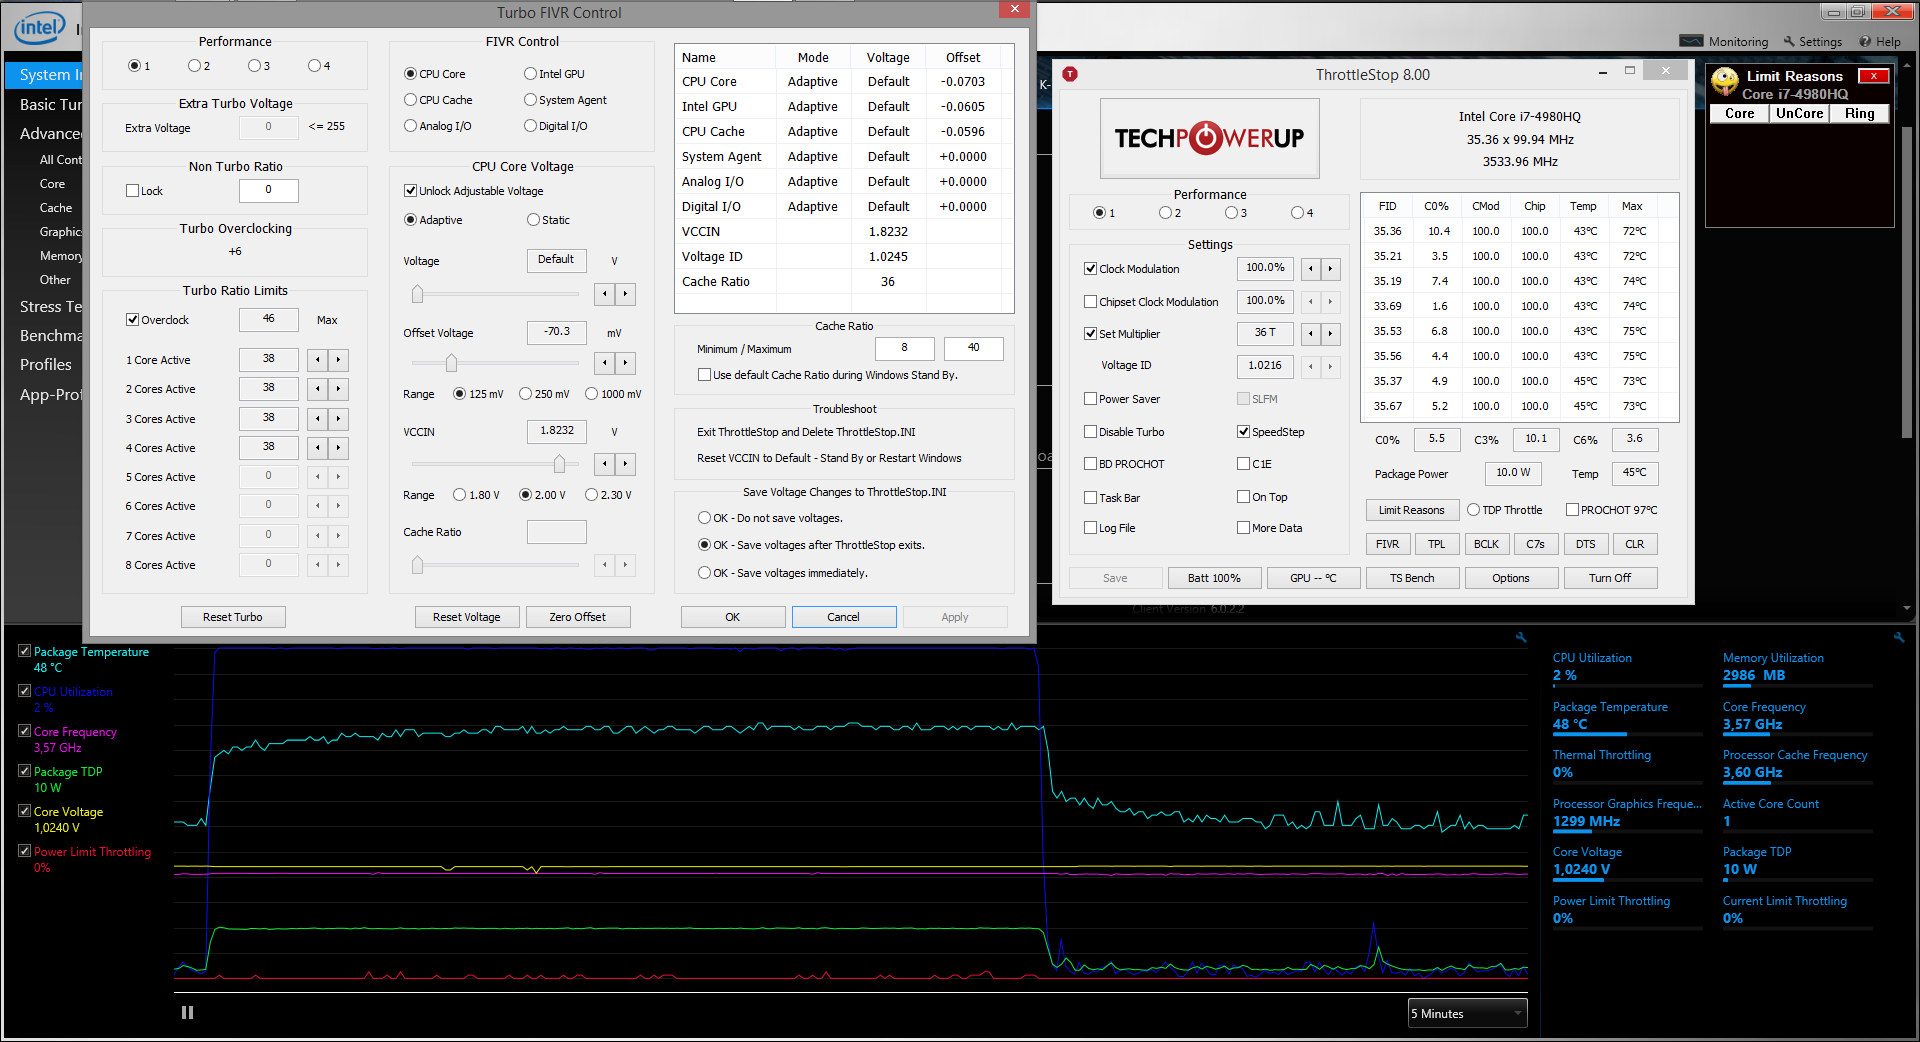Open Monitoring in Intel XTU header

pos(1724,42)
